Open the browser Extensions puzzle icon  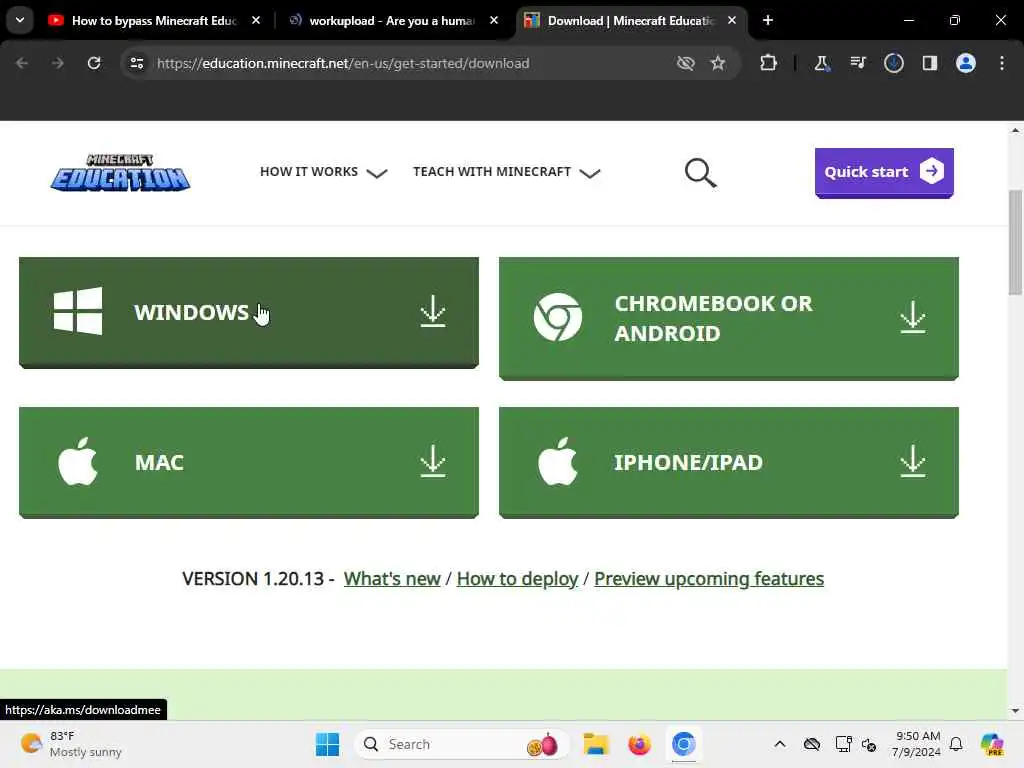pyautogui.click(x=769, y=63)
